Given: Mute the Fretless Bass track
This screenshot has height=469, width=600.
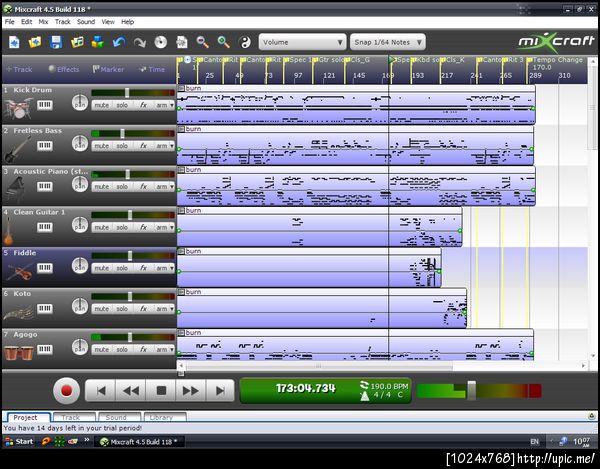Looking at the screenshot, I should (101, 146).
